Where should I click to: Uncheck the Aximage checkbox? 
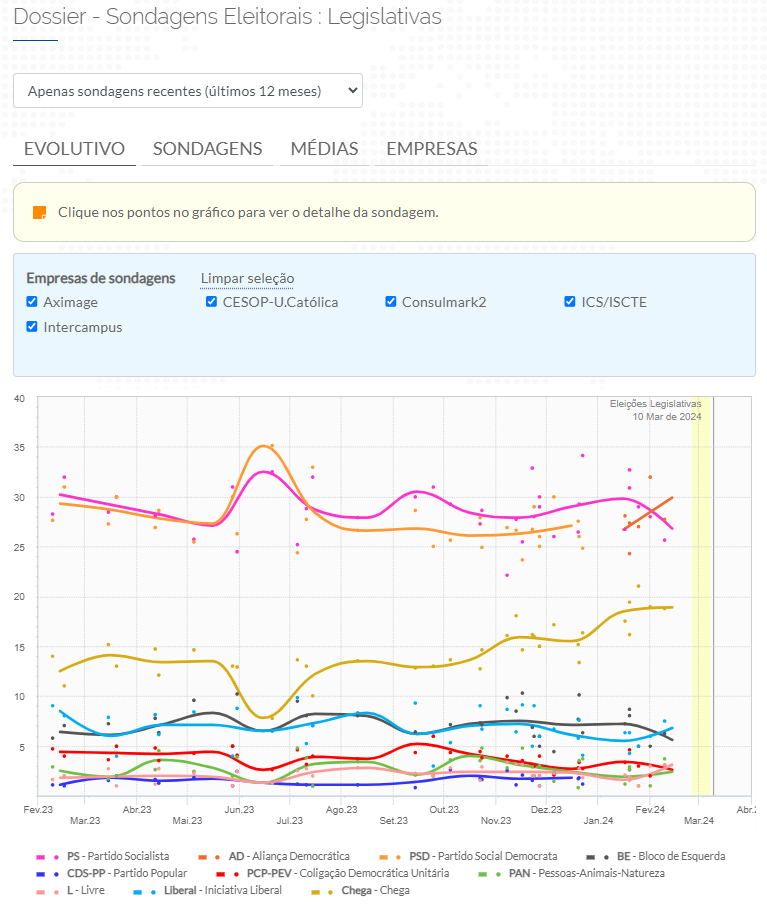tap(32, 302)
